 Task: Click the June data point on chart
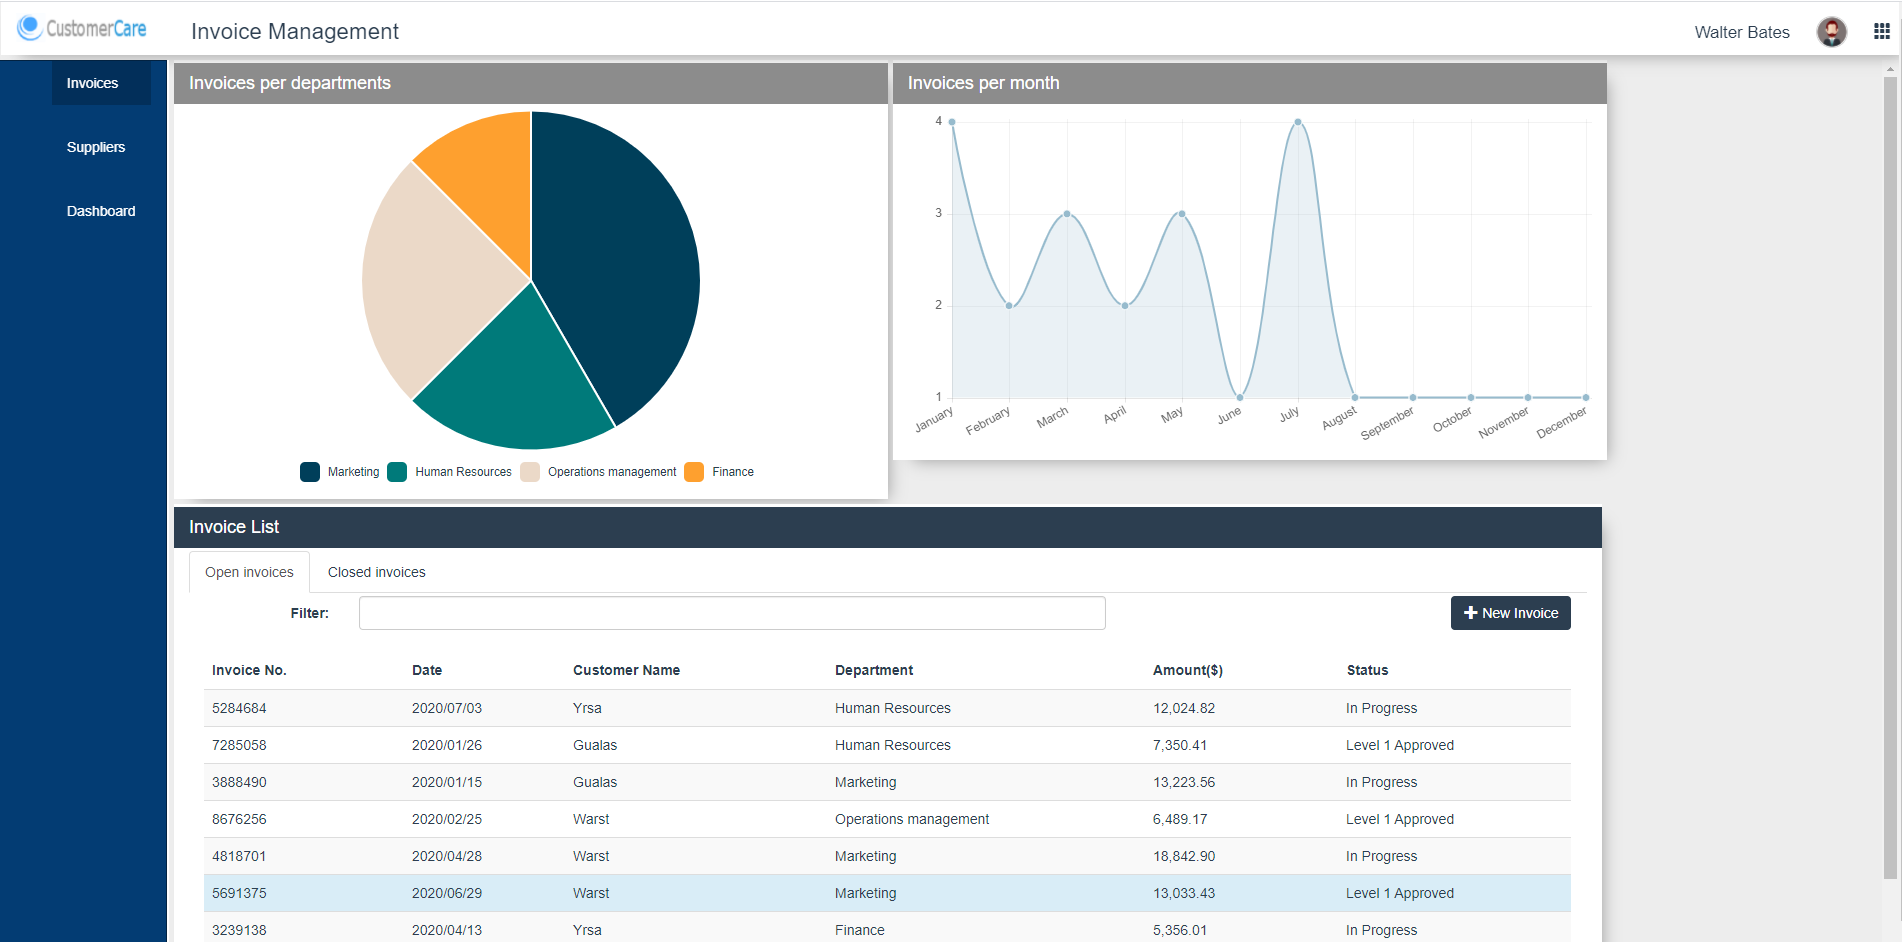pos(1240,397)
